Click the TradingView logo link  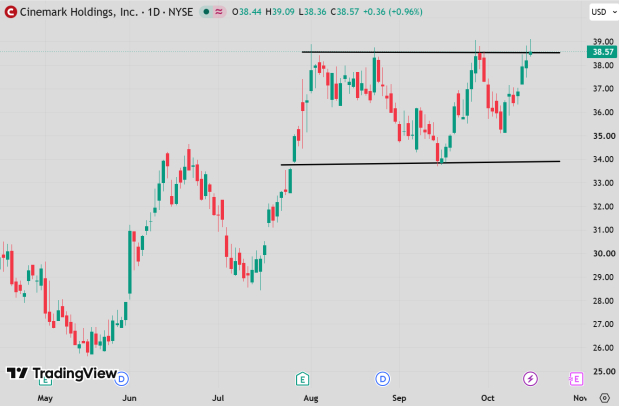tap(62, 373)
